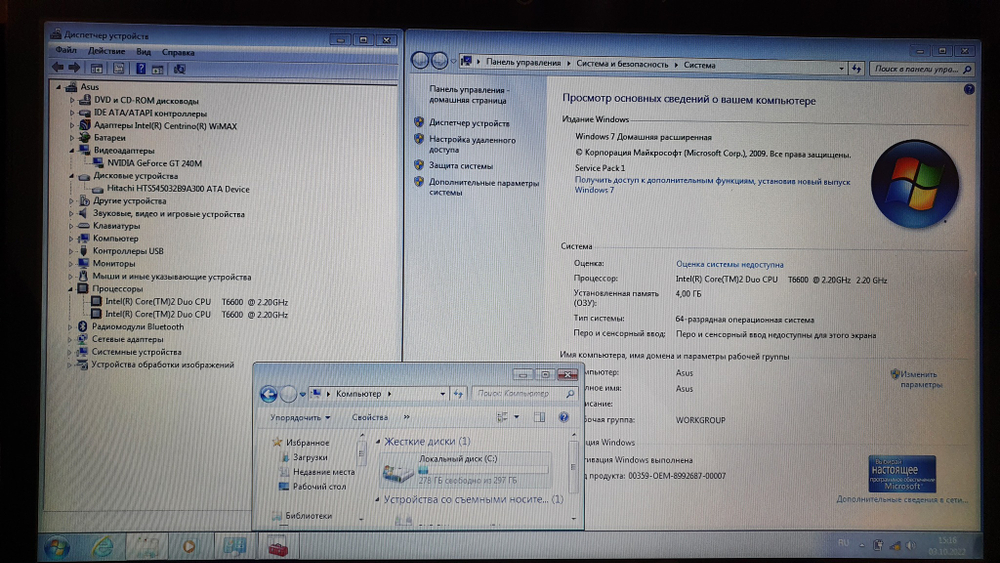Collapse the Видеоадаптеры category

click(71, 150)
